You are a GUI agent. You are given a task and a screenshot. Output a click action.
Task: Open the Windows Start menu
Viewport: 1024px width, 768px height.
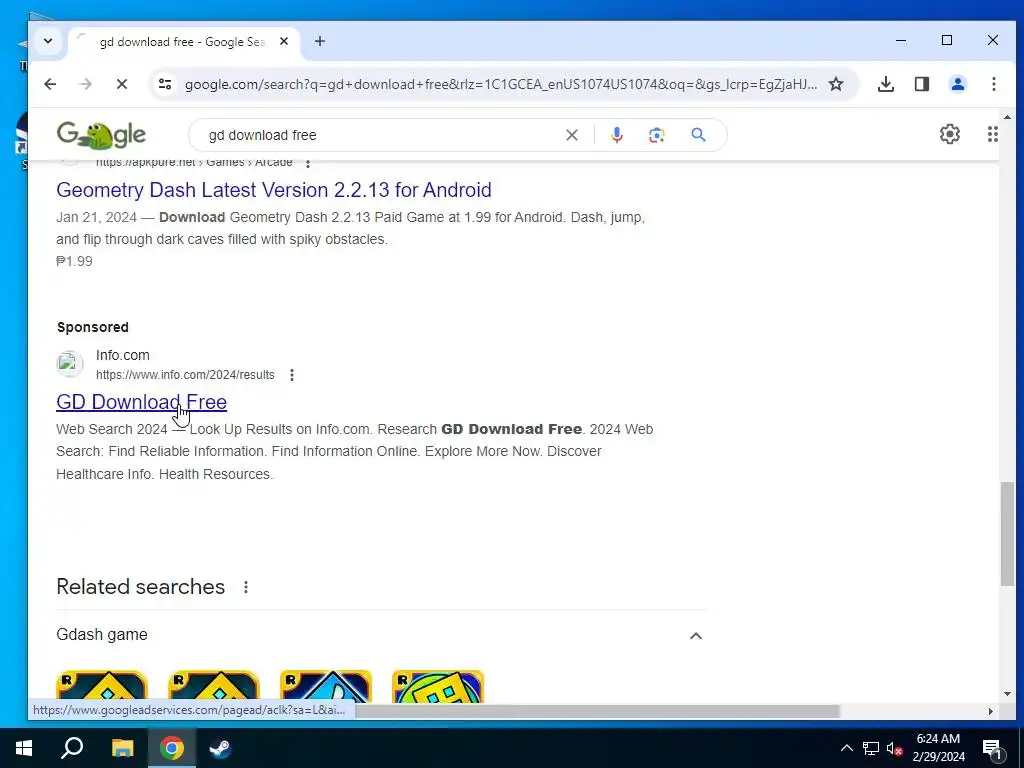(x=24, y=748)
